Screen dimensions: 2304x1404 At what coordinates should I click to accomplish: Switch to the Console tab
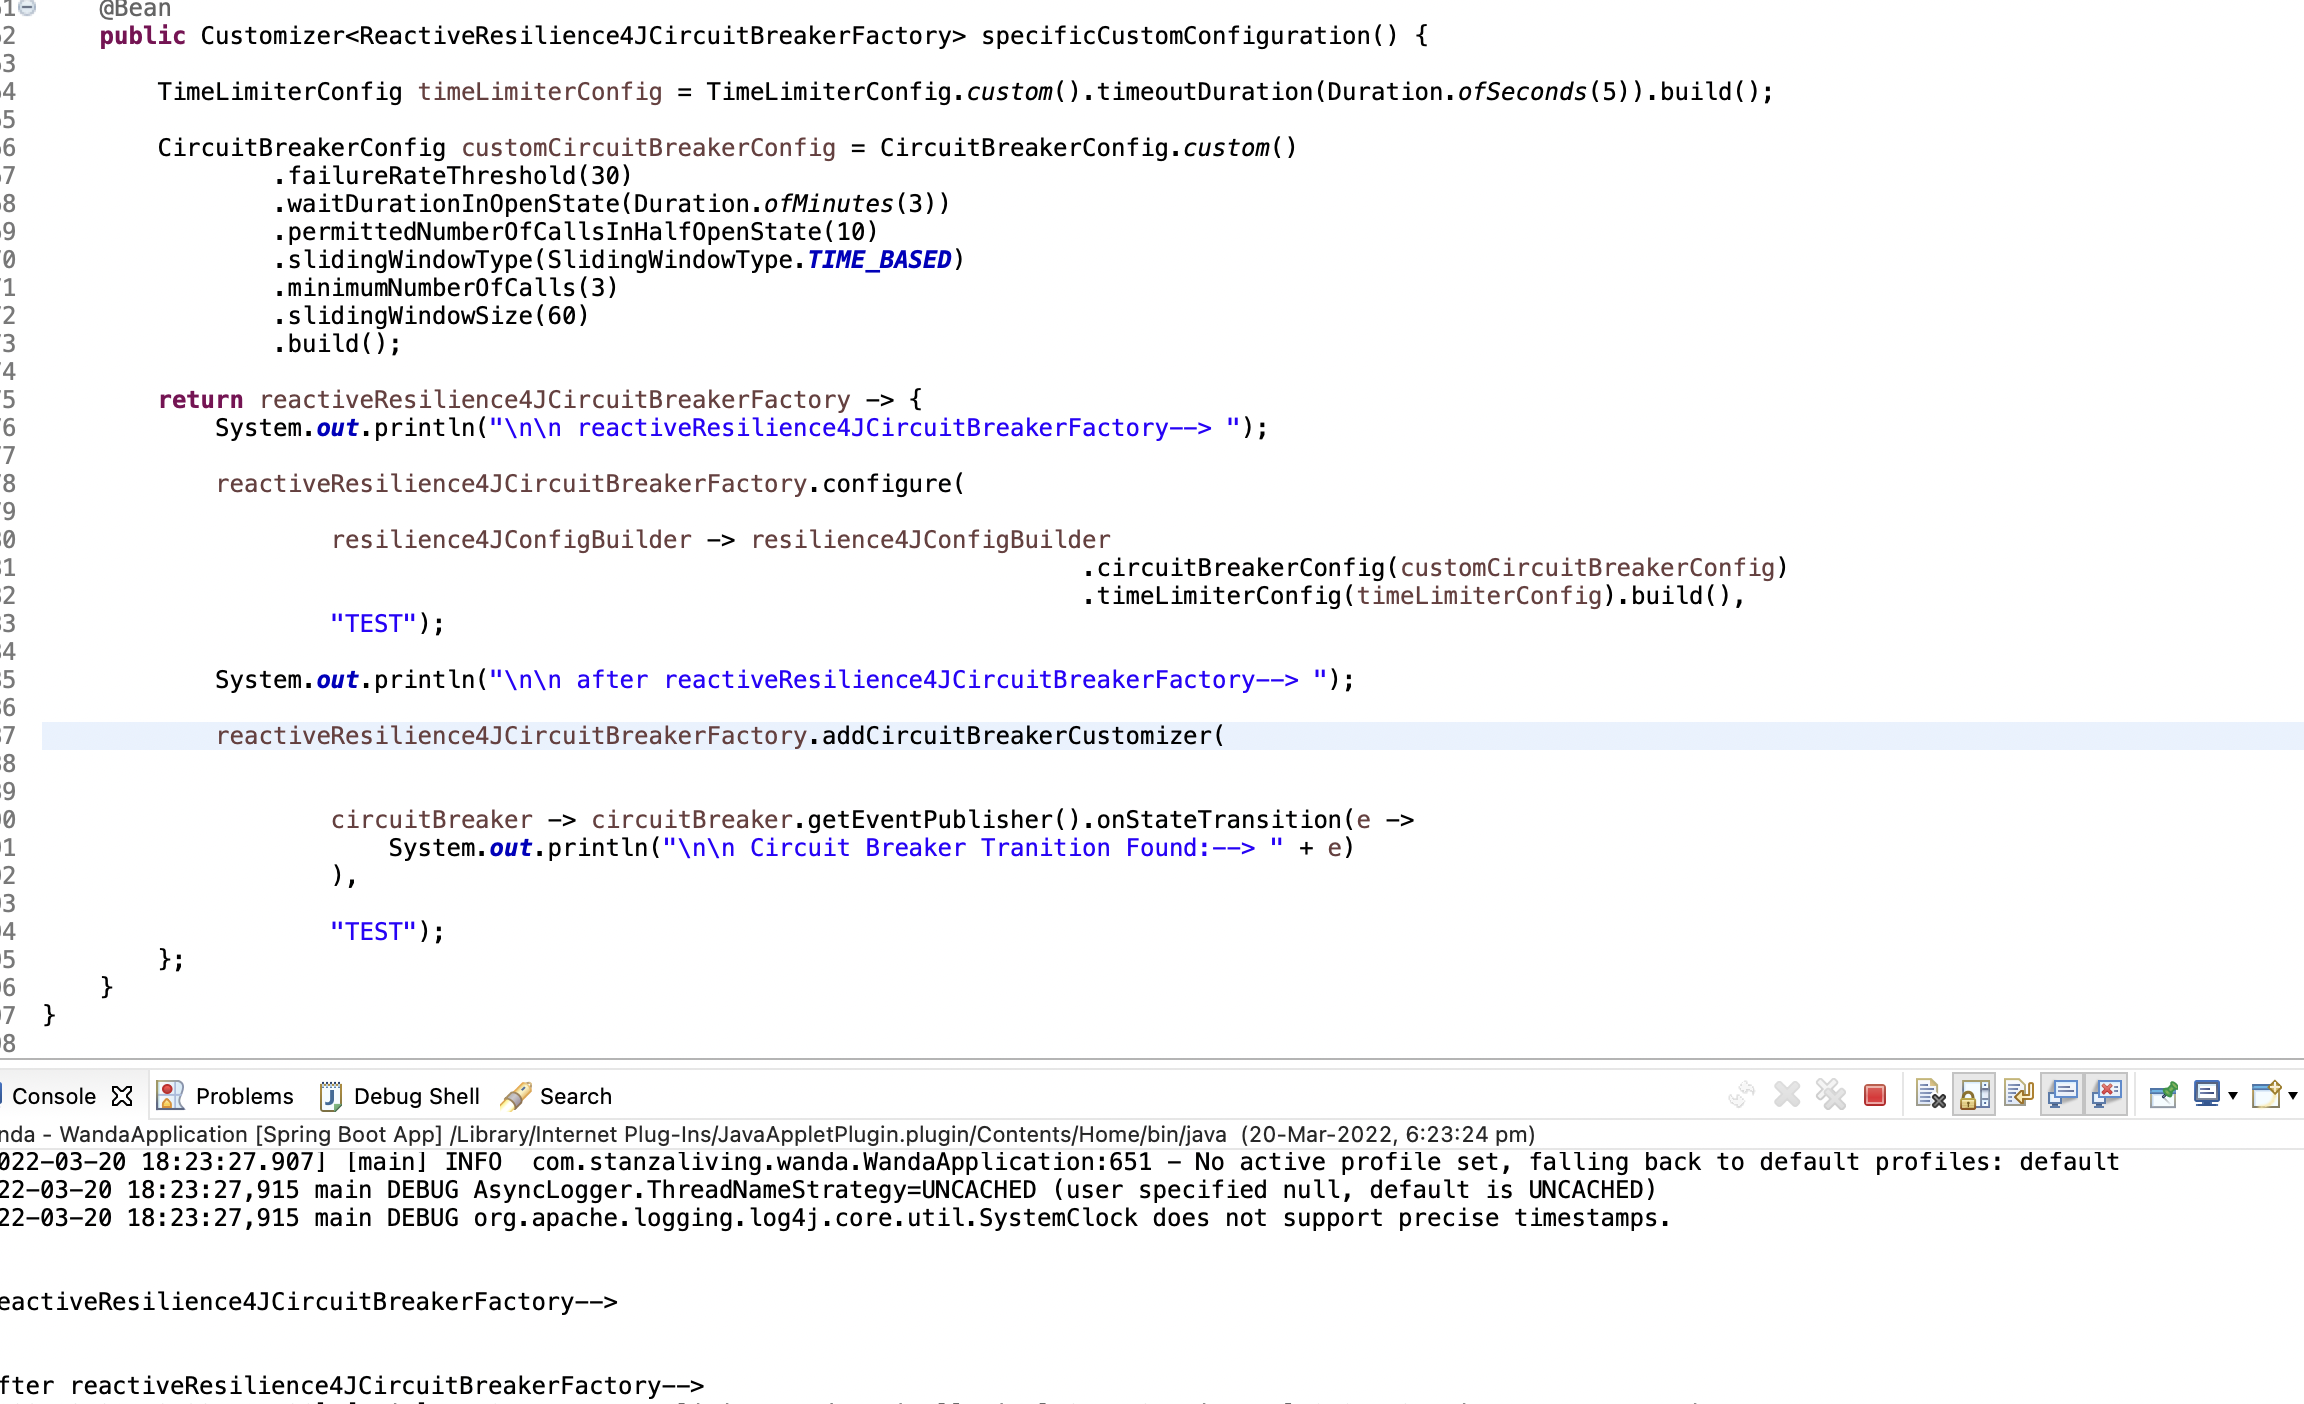click(x=53, y=1096)
